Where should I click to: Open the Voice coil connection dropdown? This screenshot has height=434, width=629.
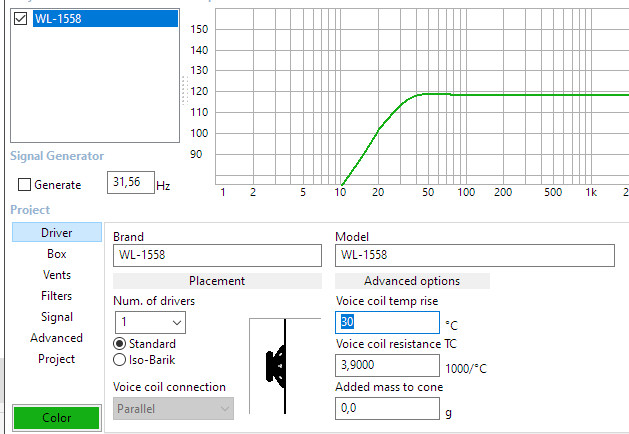pyautogui.click(x=173, y=409)
